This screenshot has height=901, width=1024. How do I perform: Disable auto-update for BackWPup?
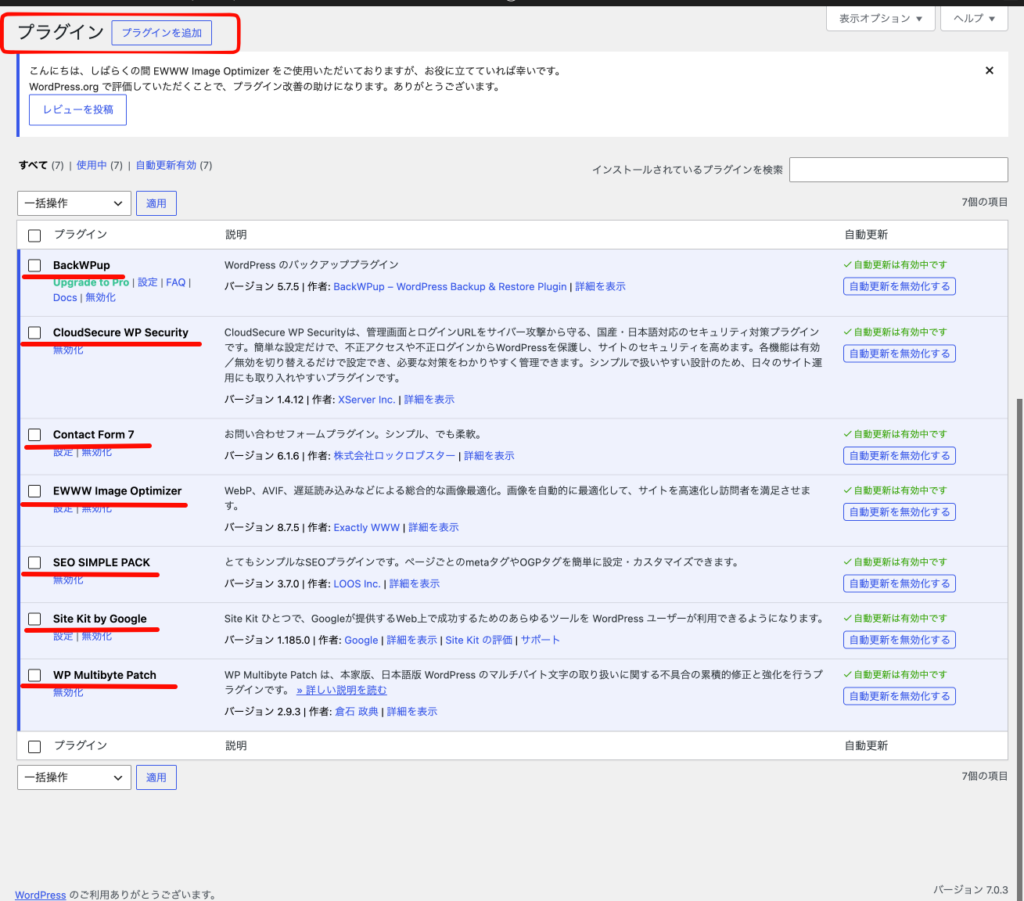(899, 287)
